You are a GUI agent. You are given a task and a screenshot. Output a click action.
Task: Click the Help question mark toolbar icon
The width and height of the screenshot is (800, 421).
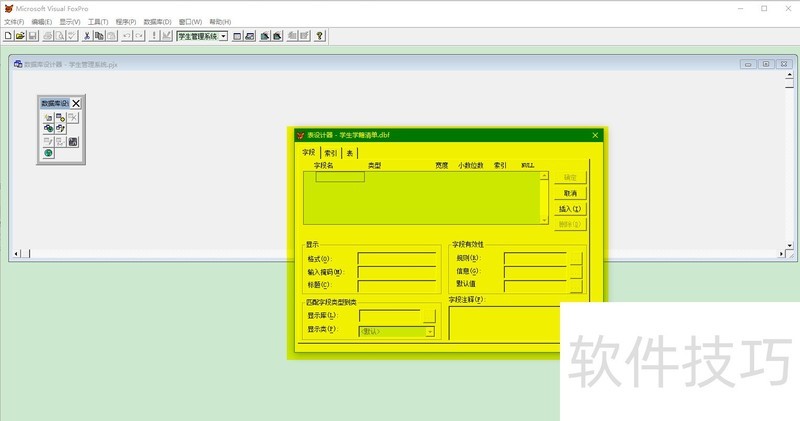(x=319, y=36)
